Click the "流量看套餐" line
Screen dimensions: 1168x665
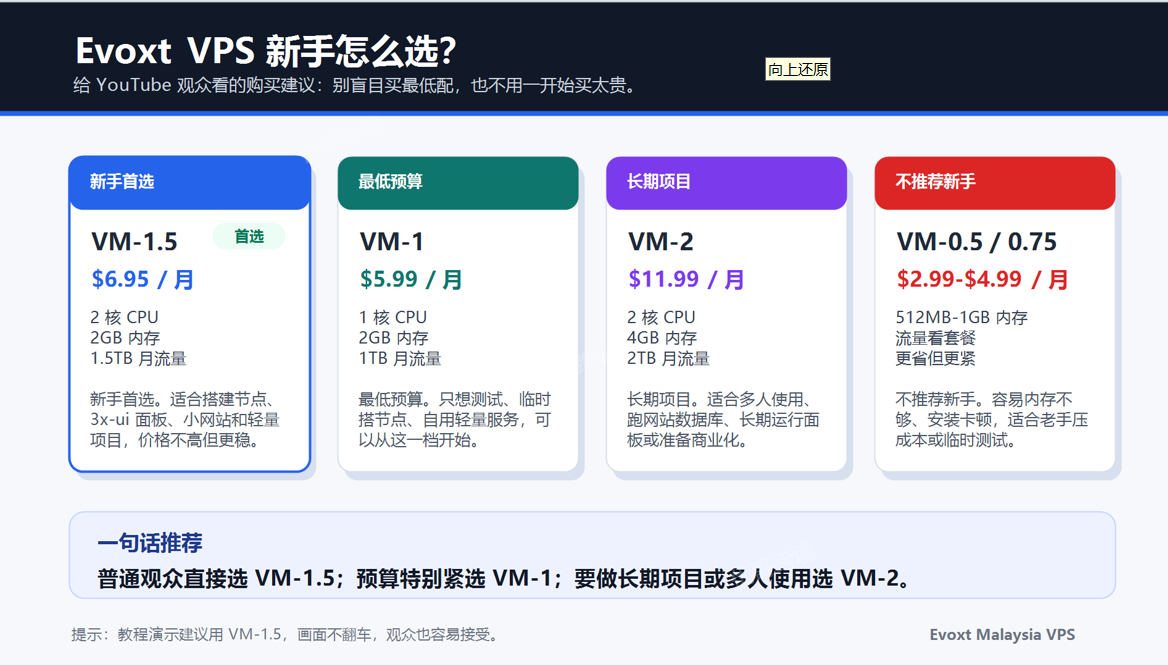tap(936, 338)
